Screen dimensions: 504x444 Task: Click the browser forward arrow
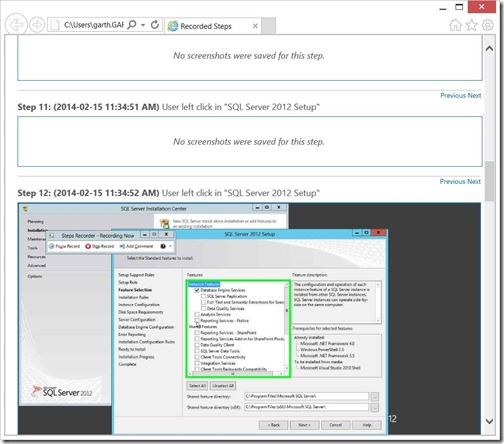[37, 25]
